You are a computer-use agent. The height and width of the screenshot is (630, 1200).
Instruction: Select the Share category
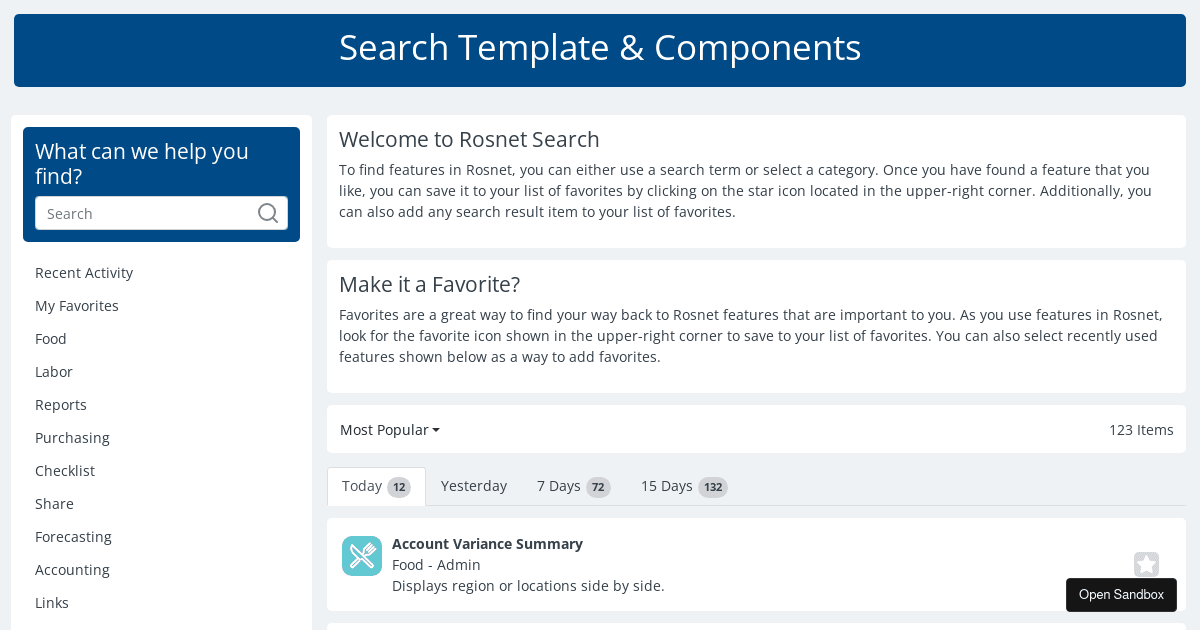54,504
